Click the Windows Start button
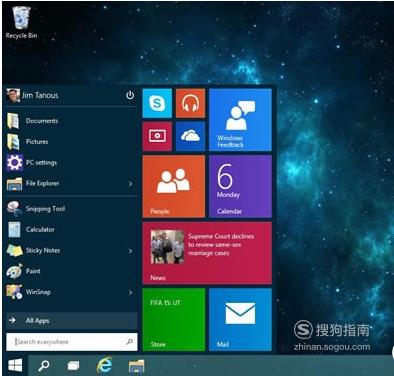The height and width of the screenshot is (376, 394). coord(15,365)
